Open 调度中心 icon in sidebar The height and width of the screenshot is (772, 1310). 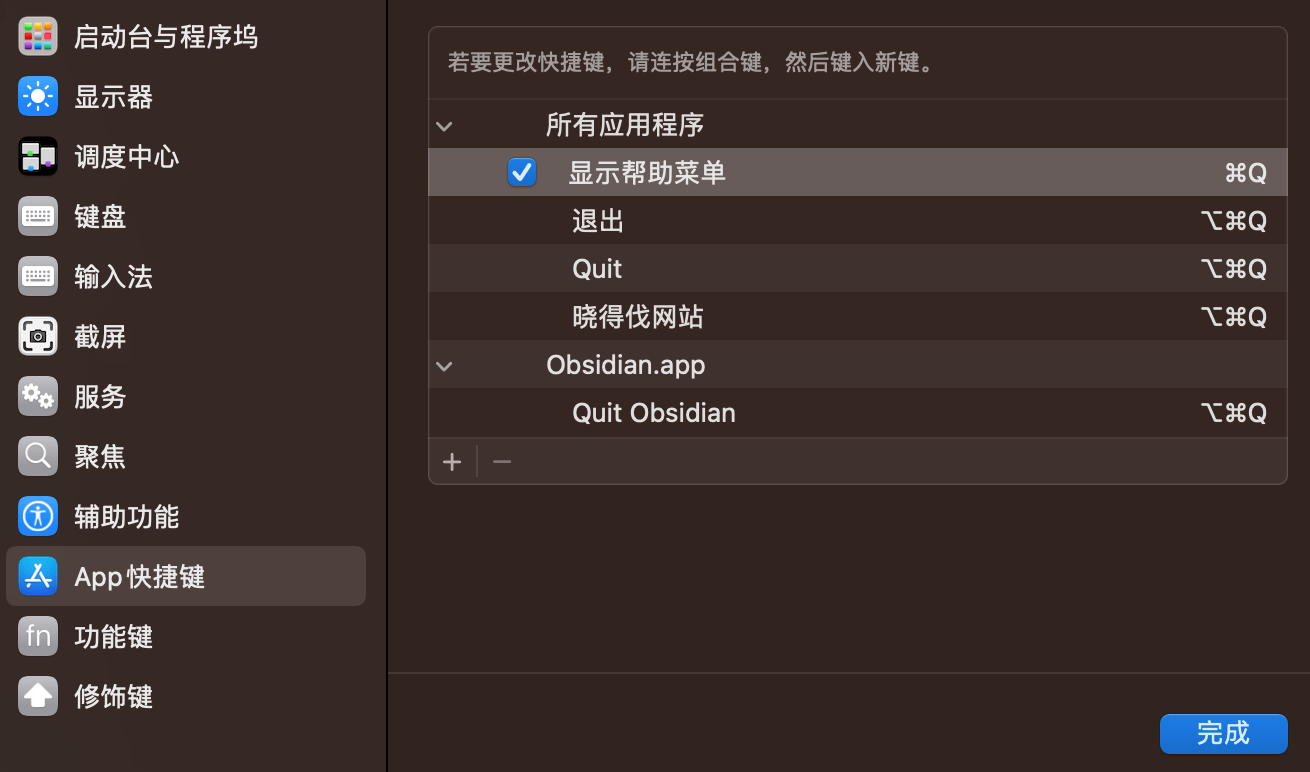(38, 157)
